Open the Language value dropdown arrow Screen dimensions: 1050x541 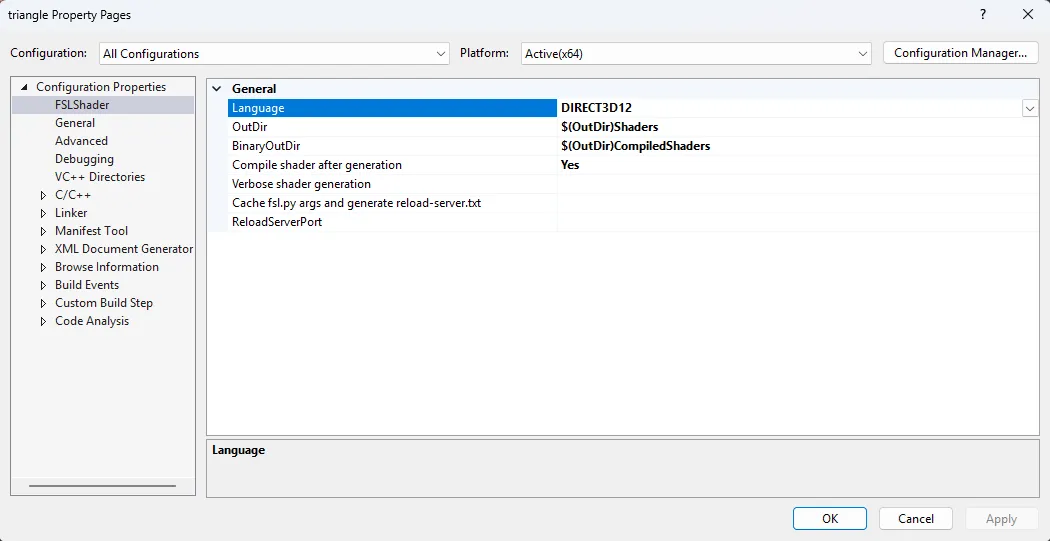1029,108
